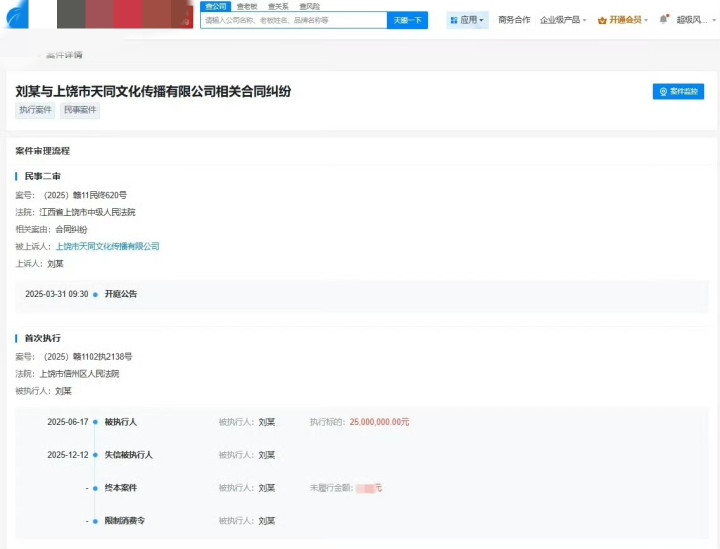Viewport: 720px width, 549px height.
Task: Click court name 江西省上饶市中级人民法院
Action: 87,213
